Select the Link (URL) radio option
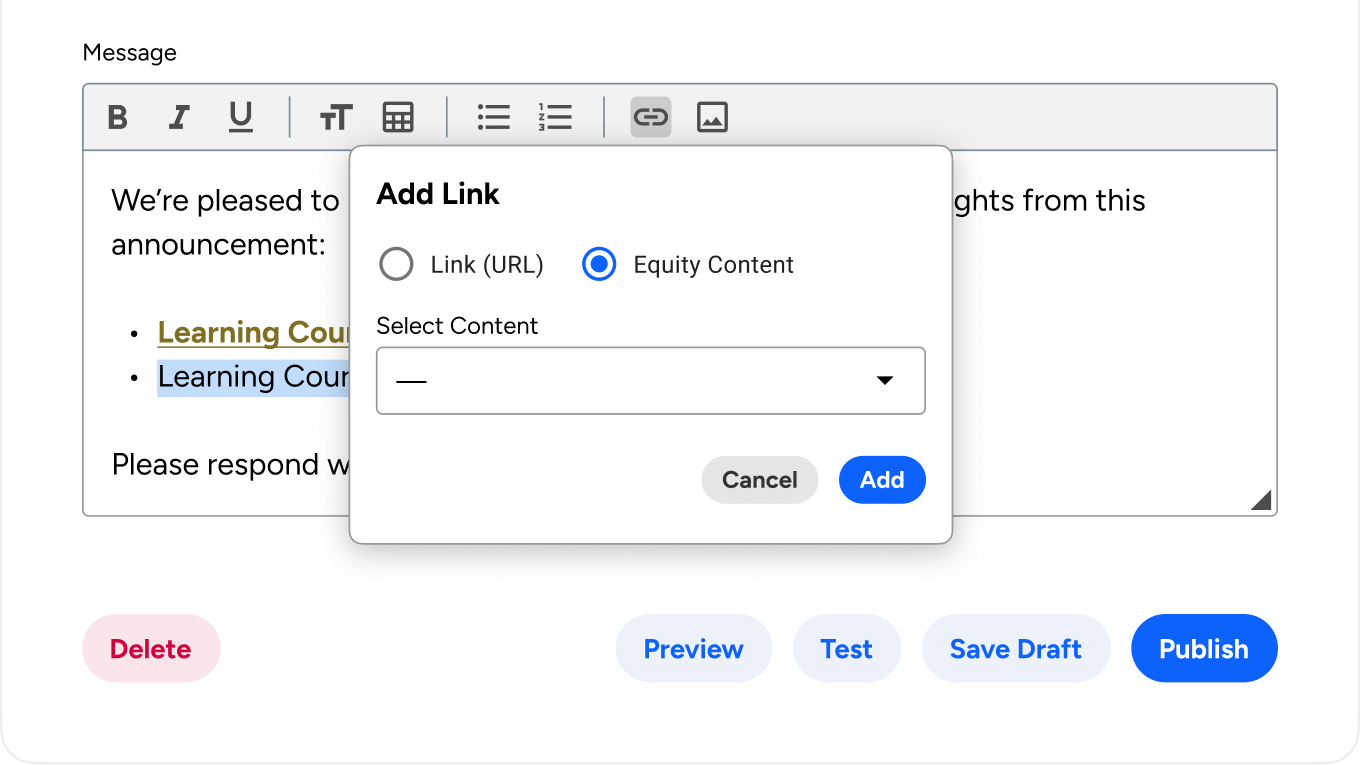The height and width of the screenshot is (765, 1360). pyautogui.click(x=397, y=265)
